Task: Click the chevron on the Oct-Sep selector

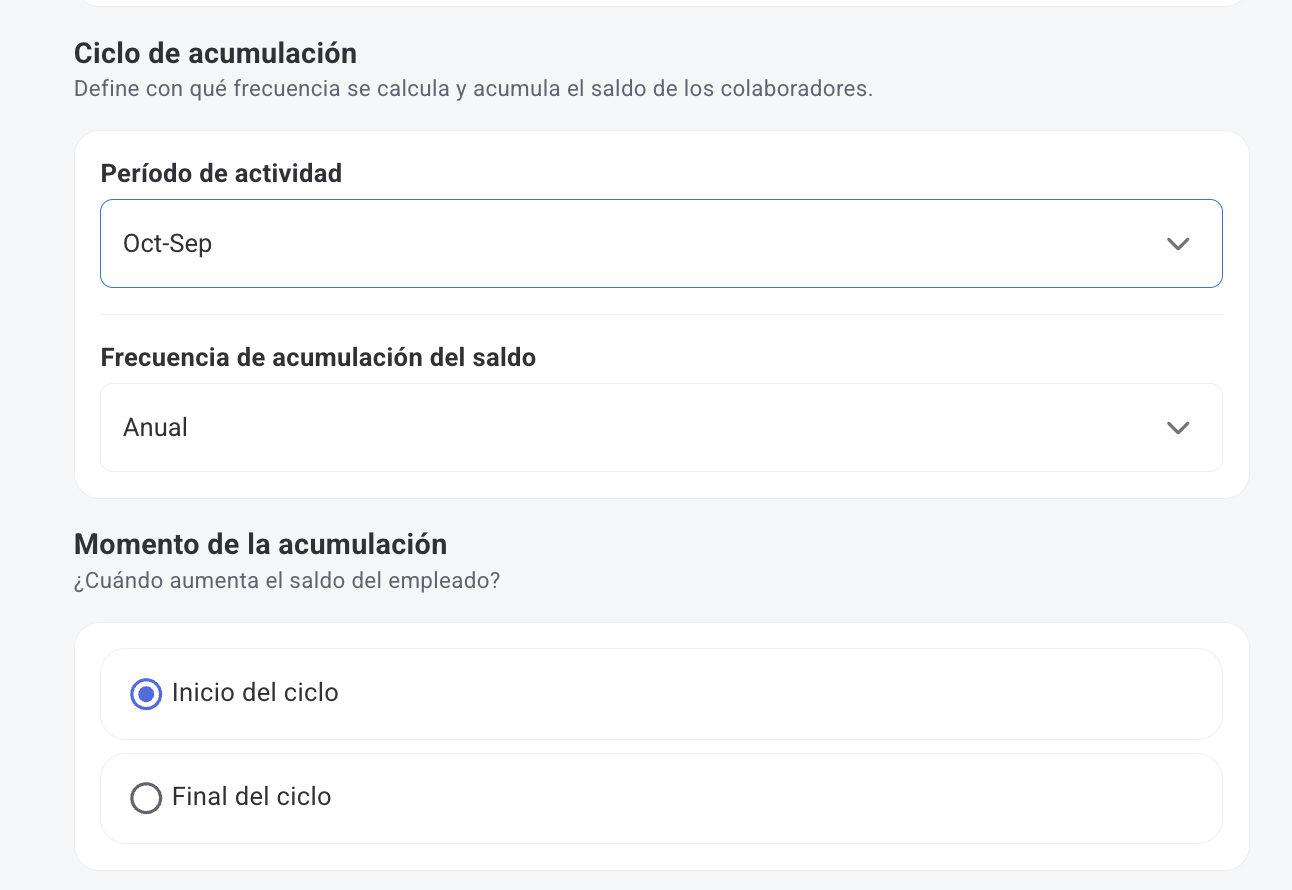Action: tap(1178, 243)
